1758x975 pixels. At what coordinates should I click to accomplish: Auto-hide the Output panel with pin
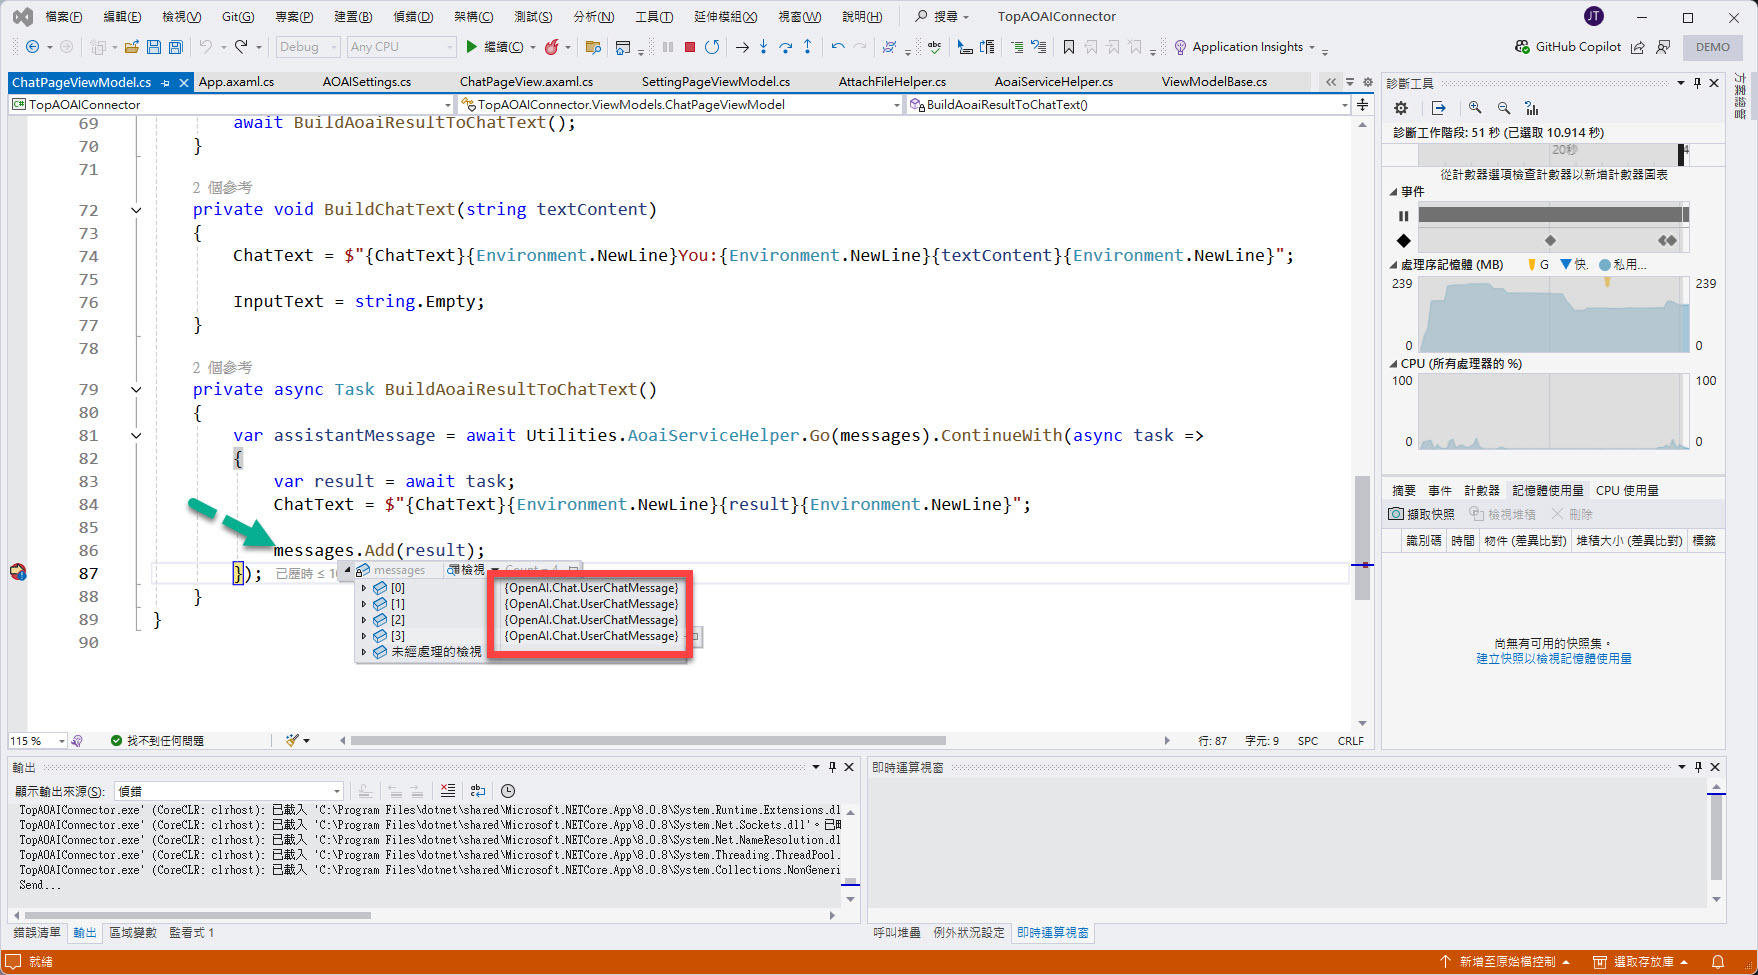(x=832, y=767)
